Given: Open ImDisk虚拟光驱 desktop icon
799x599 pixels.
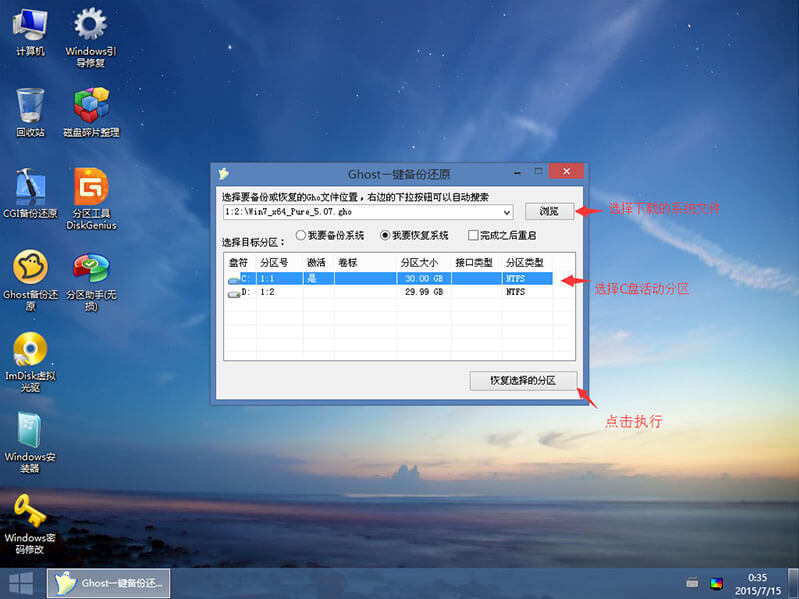Looking at the screenshot, I should 30,349.
